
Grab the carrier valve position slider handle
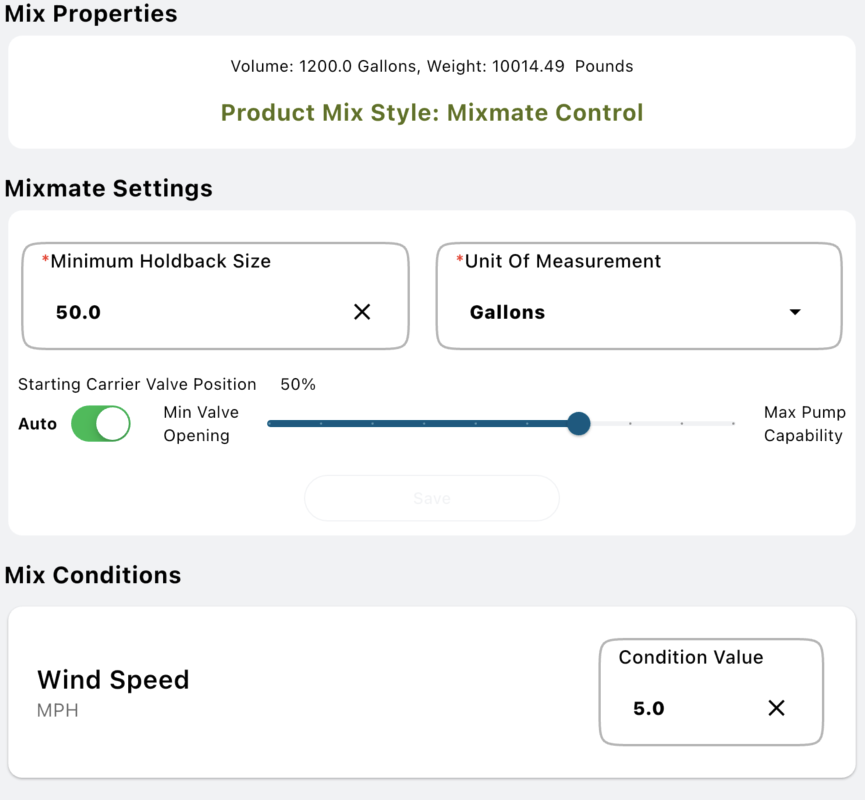tap(578, 424)
